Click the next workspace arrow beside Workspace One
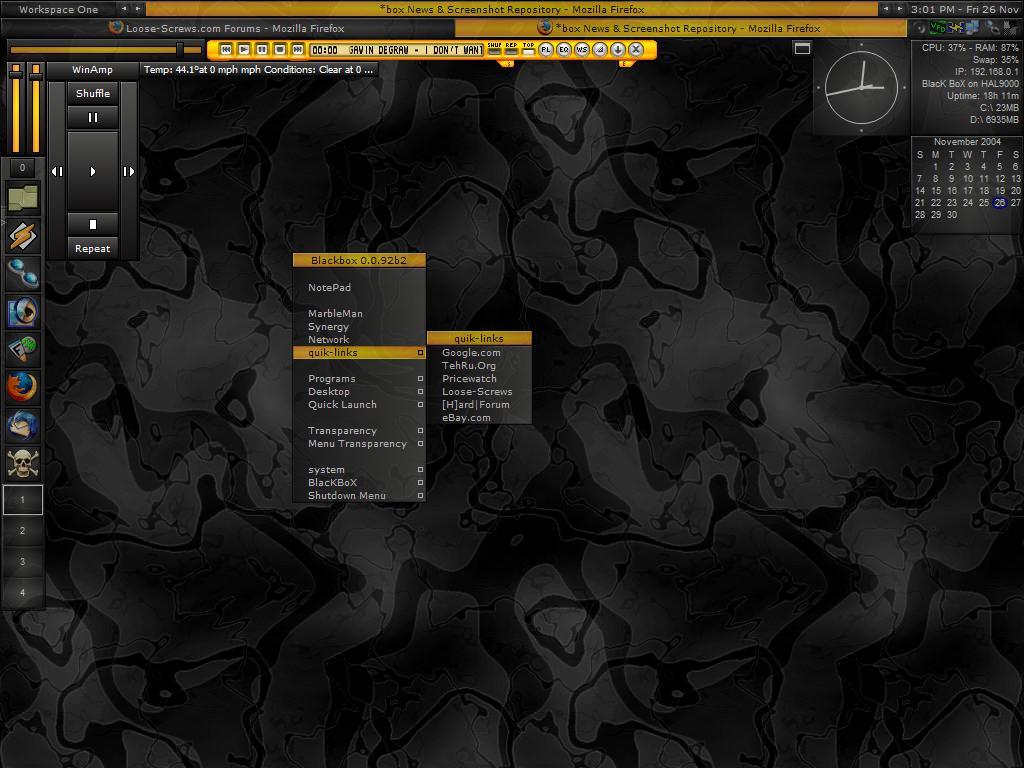Image resolution: width=1024 pixels, height=768 pixels. coord(137,8)
